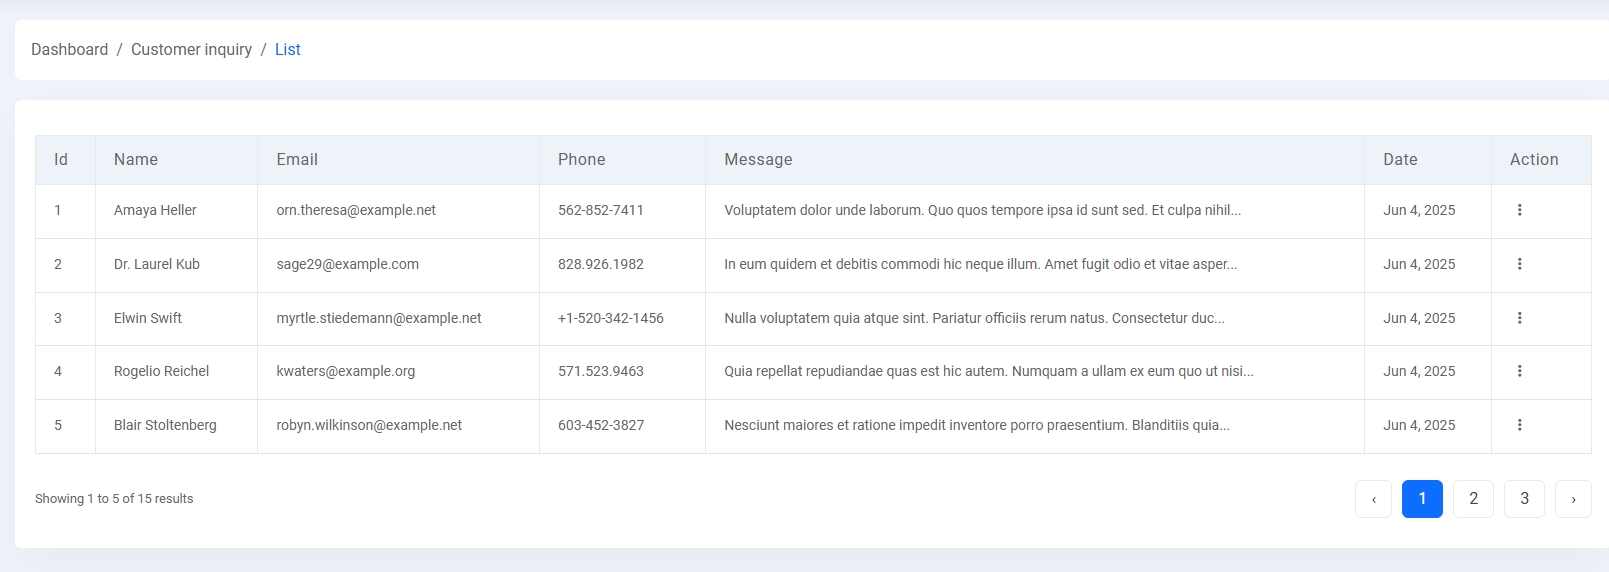Screen dimensions: 1609x572
Task: Click phone number +1-520-342-1456
Action: point(611,318)
